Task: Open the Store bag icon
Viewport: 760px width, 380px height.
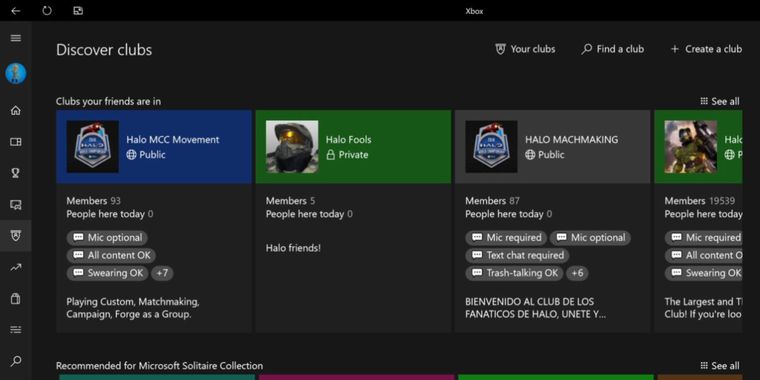Action: (16, 299)
